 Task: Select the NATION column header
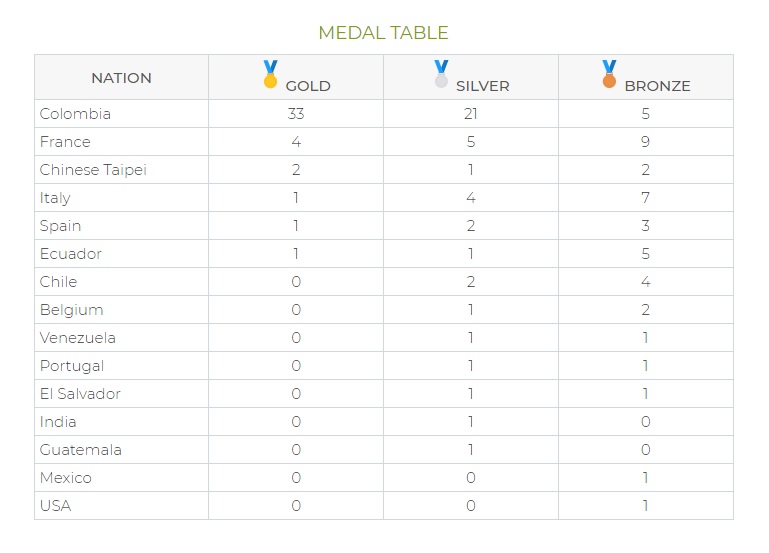pos(121,78)
